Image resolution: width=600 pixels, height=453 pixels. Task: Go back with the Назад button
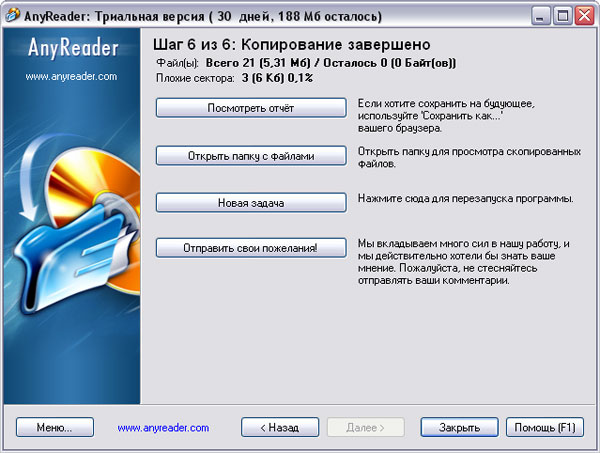pos(280,427)
